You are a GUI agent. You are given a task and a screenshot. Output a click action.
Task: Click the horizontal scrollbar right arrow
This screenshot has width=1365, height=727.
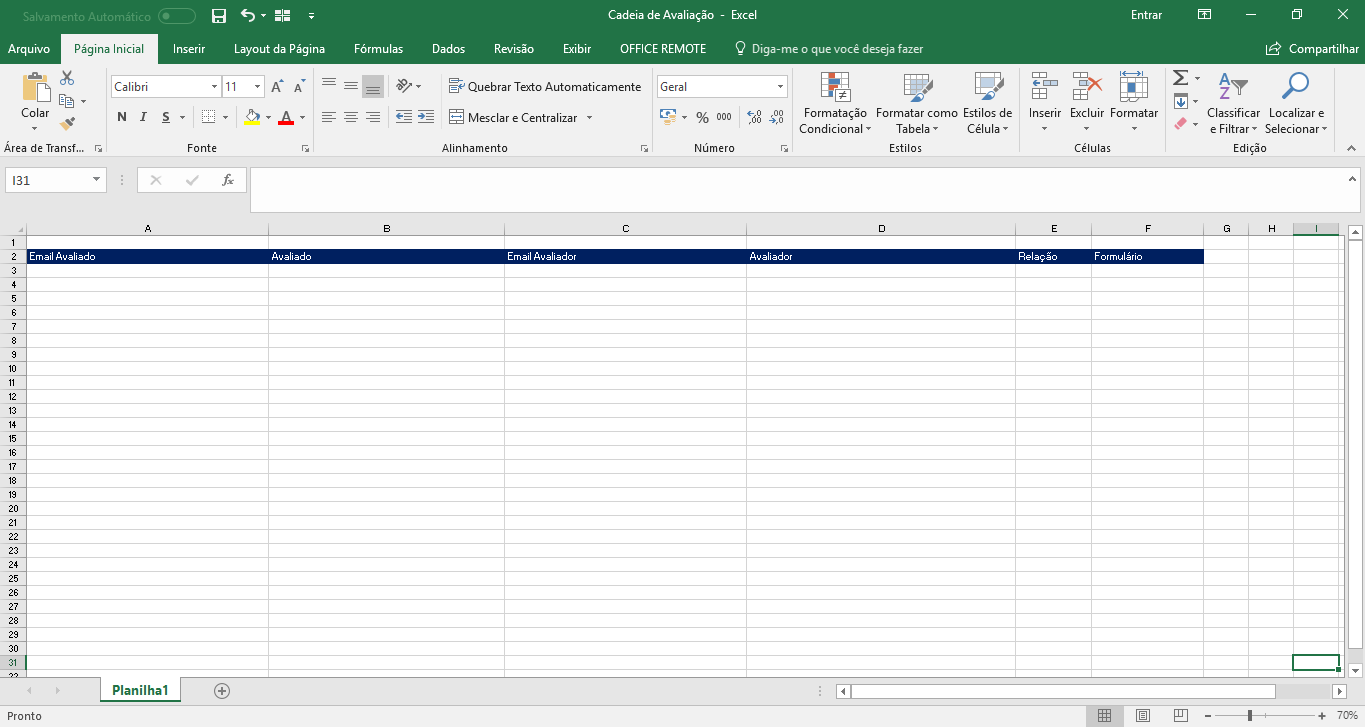click(x=1340, y=691)
